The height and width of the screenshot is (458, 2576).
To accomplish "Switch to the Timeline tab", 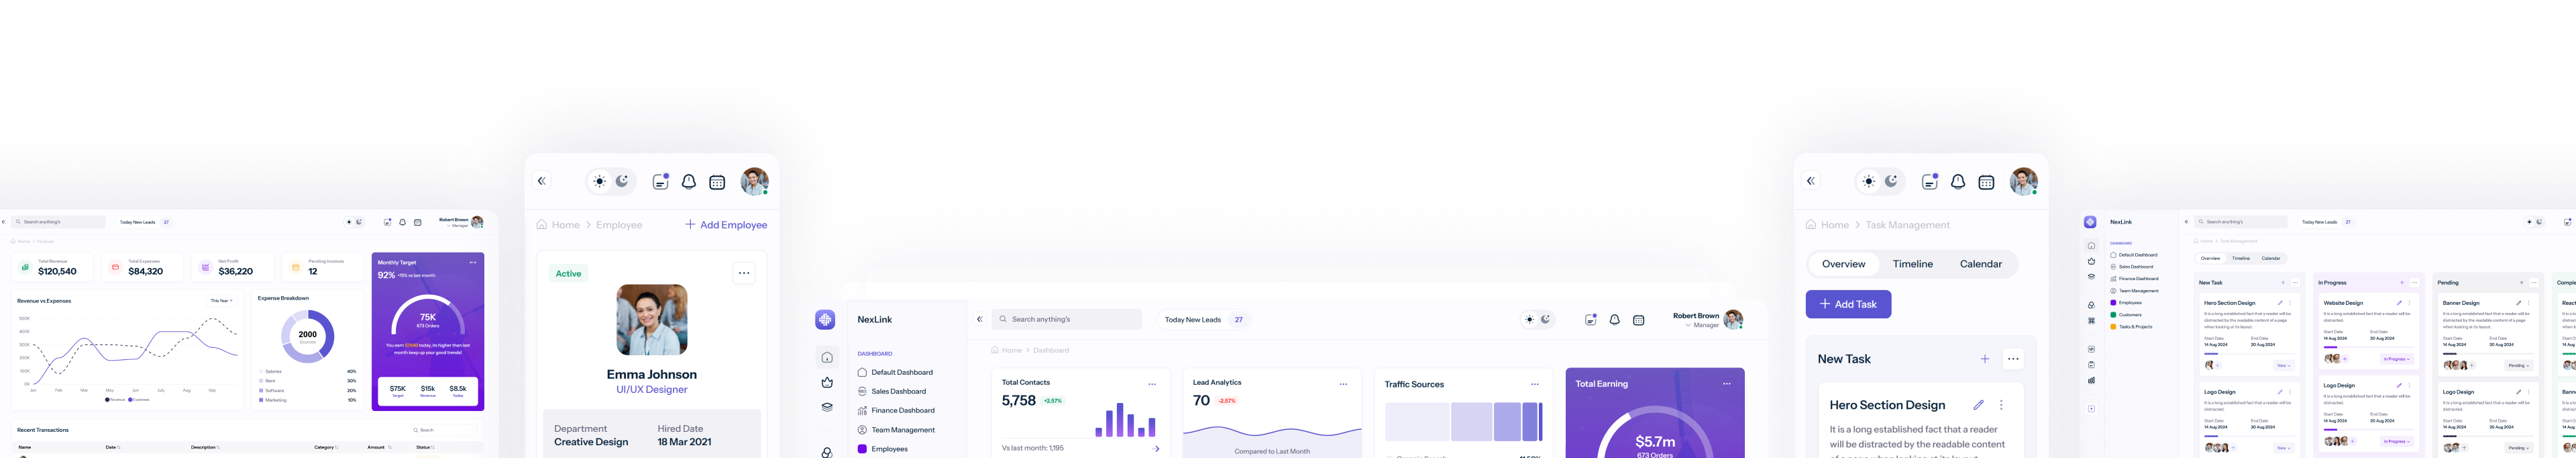I will [1912, 264].
